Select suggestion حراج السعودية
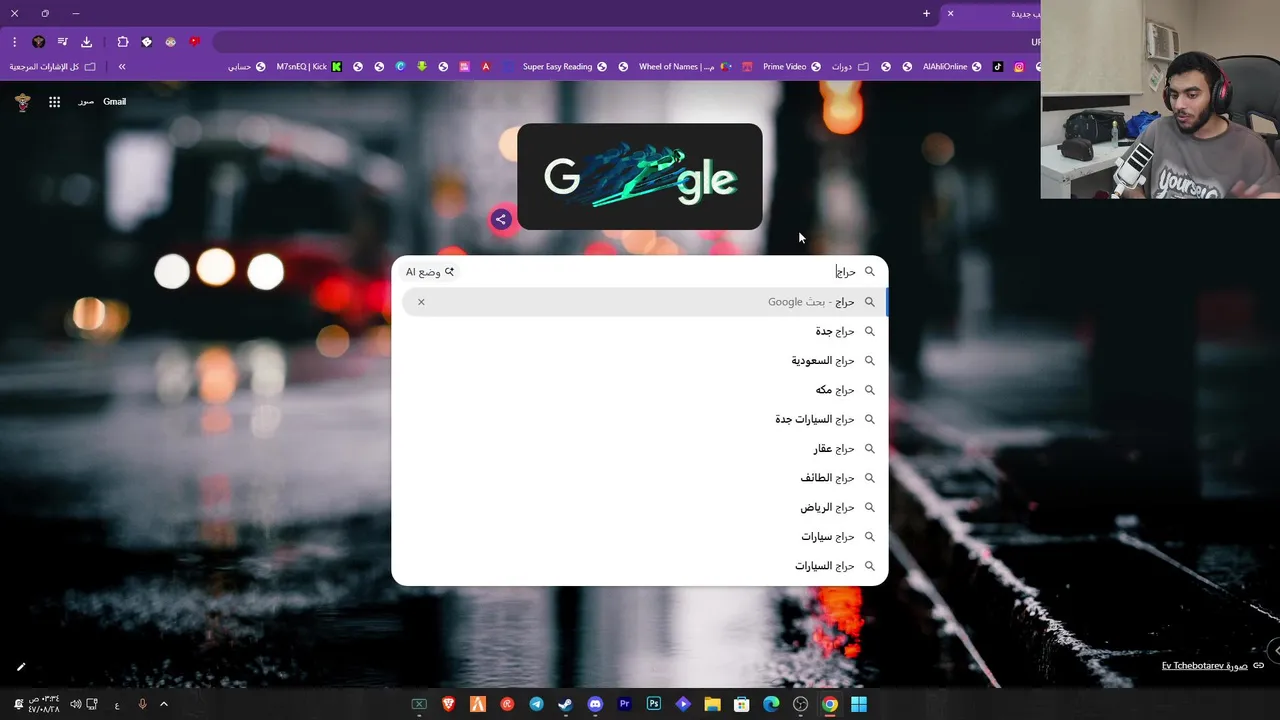 pyautogui.click(x=640, y=361)
